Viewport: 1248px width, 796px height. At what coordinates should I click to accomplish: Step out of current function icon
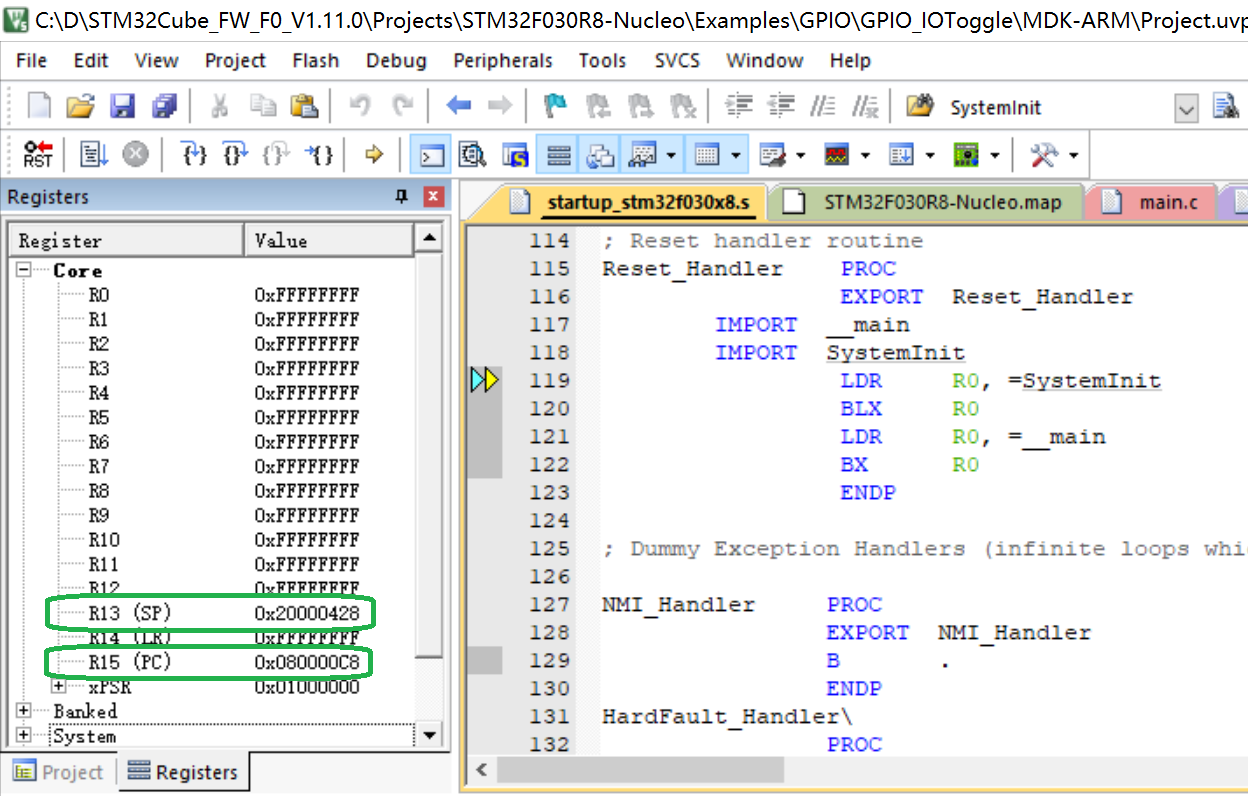pos(277,154)
